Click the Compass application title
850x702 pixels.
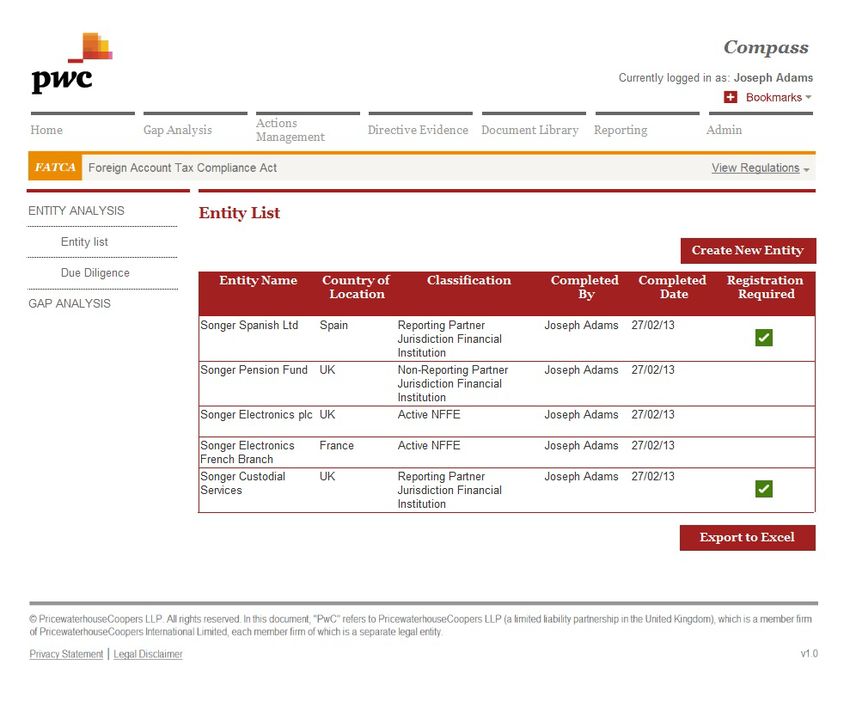coord(766,48)
